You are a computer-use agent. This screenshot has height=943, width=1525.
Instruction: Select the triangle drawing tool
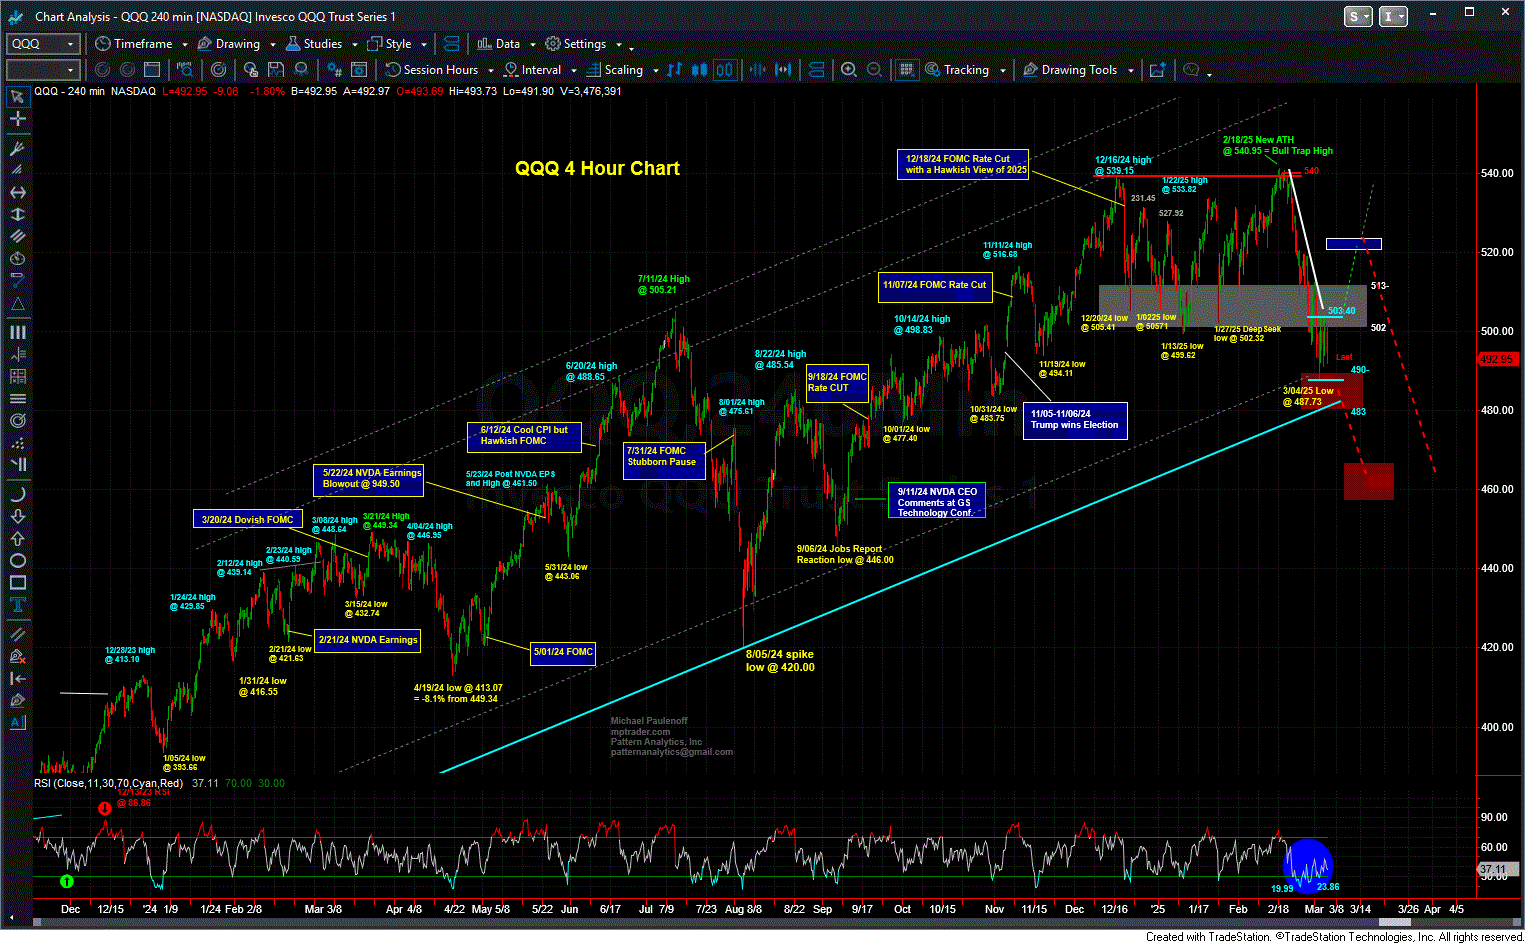[17, 304]
